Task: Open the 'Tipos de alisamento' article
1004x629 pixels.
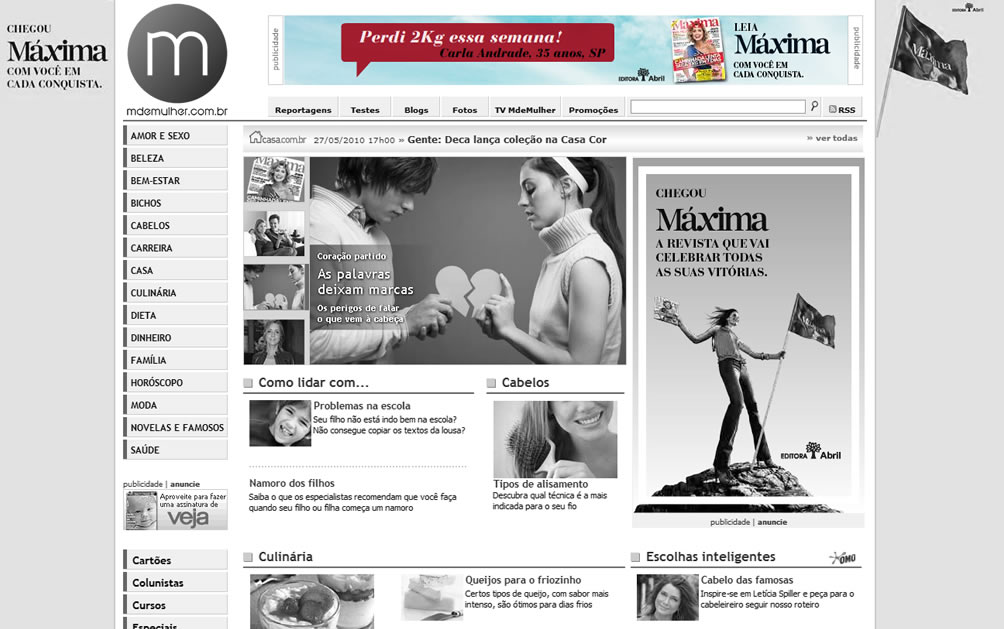Action: point(540,484)
